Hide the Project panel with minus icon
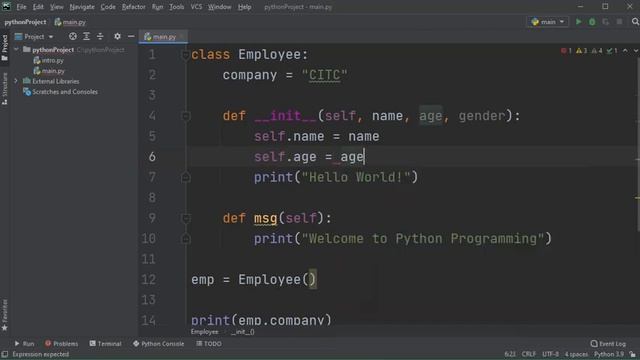The height and width of the screenshot is (360, 640). coord(131,36)
